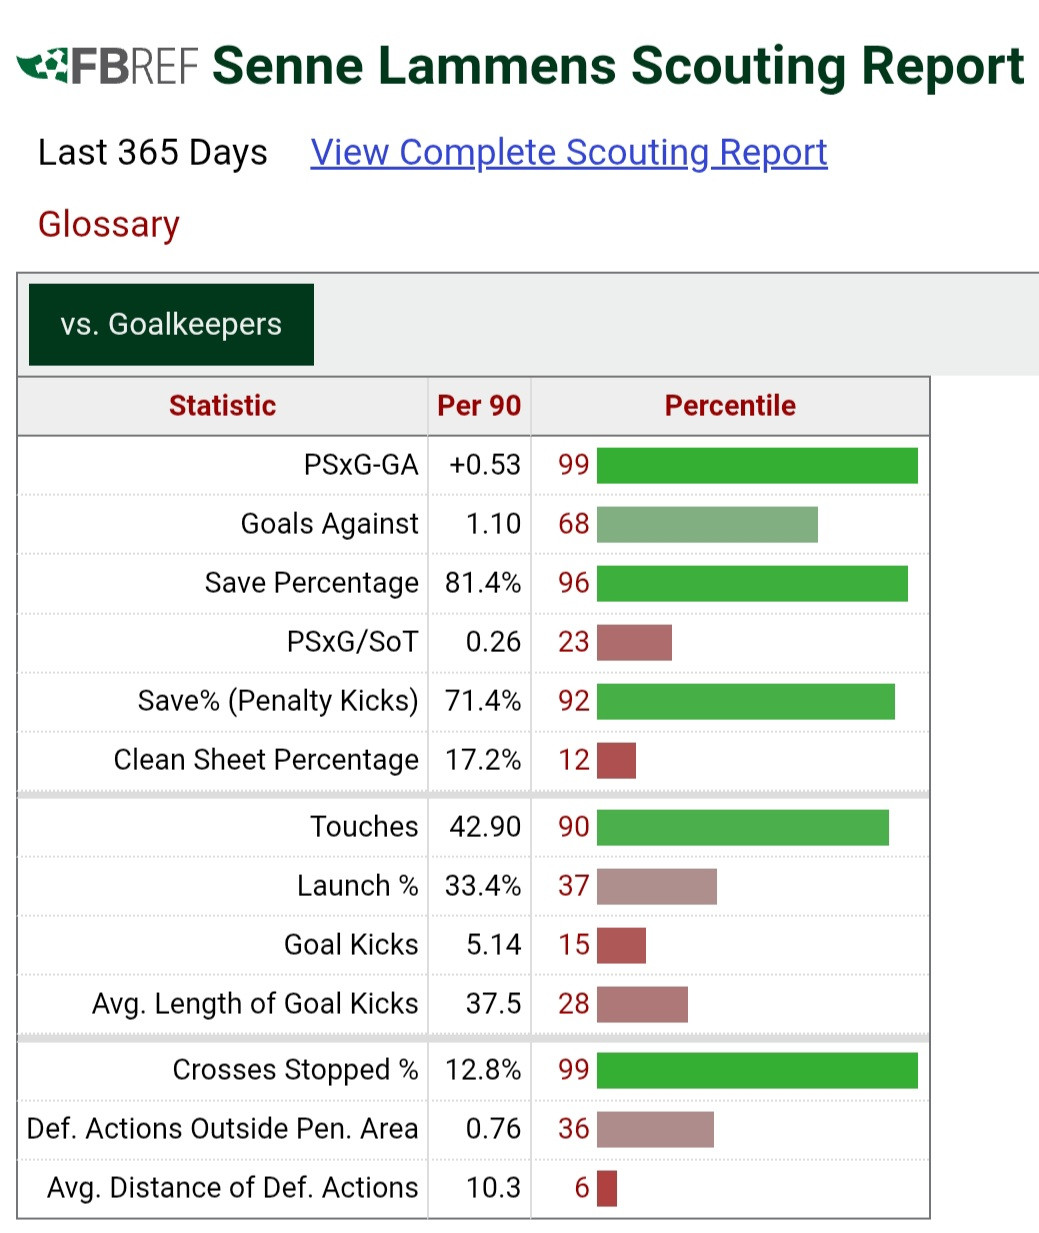Click the Touches statistic label
Image resolution: width=1039 pixels, height=1233 pixels.
coord(364,827)
